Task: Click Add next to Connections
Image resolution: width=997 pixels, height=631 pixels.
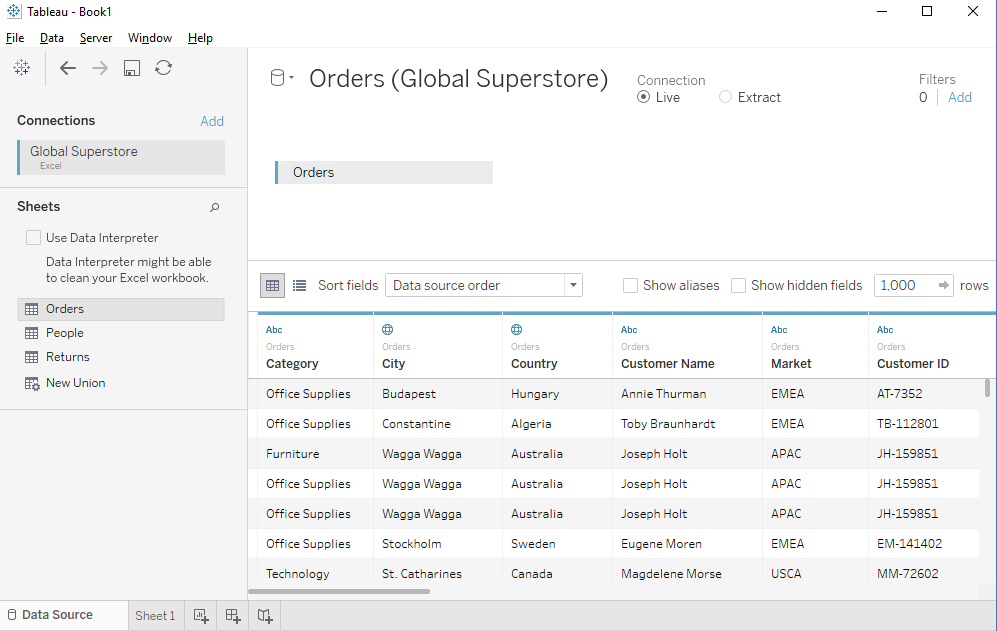Action: (212, 121)
